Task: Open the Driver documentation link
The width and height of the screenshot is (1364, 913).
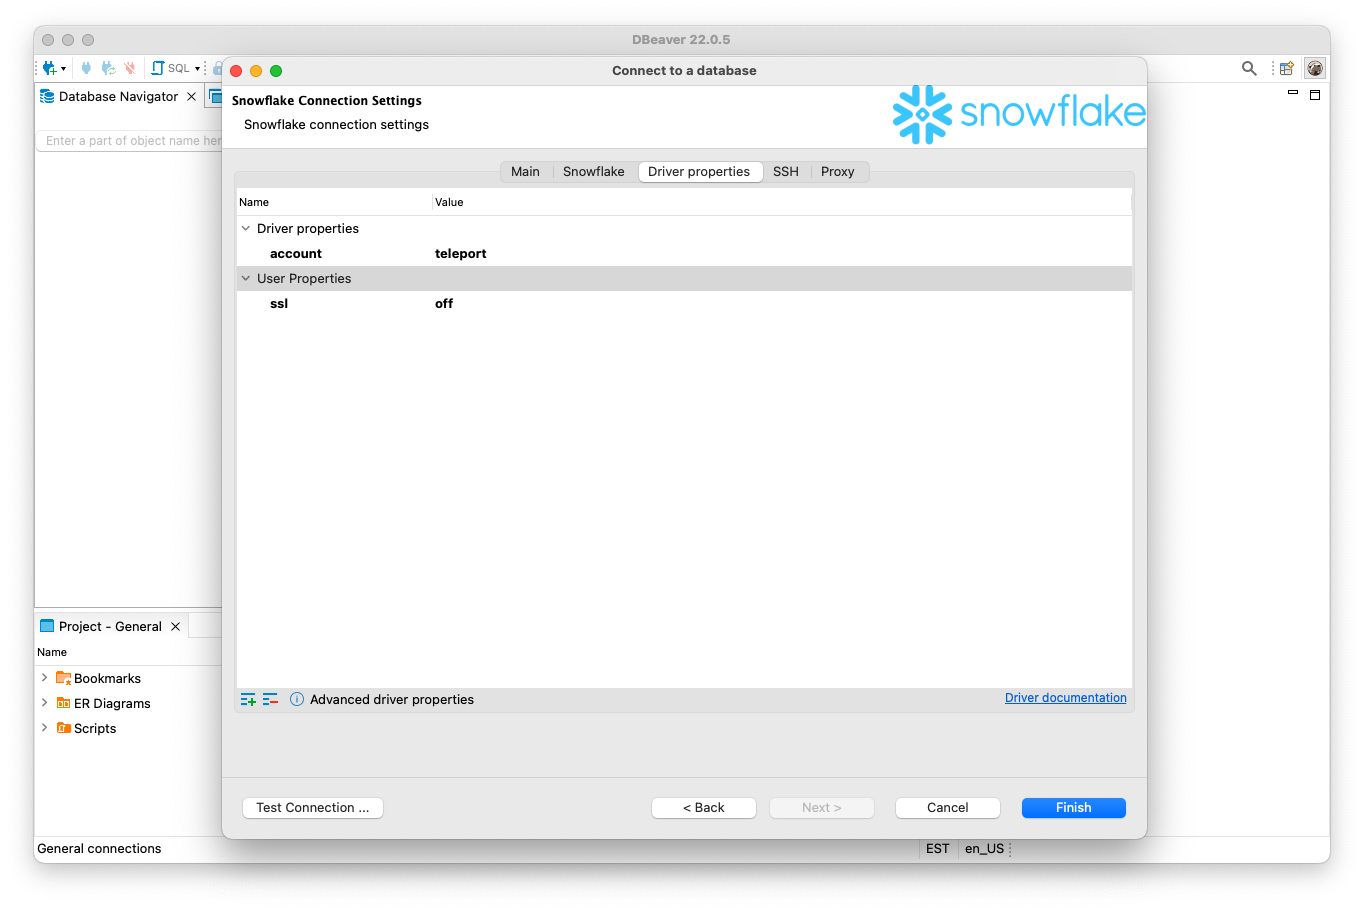Action: (x=1065, y=698)
